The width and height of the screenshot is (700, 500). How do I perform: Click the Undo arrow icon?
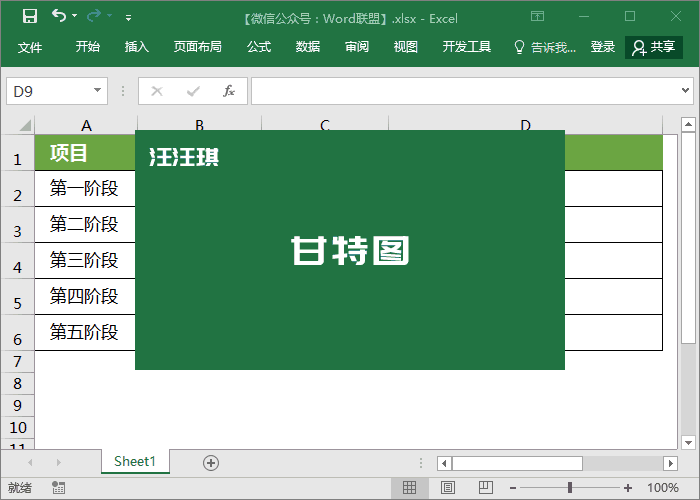point(59,16)
